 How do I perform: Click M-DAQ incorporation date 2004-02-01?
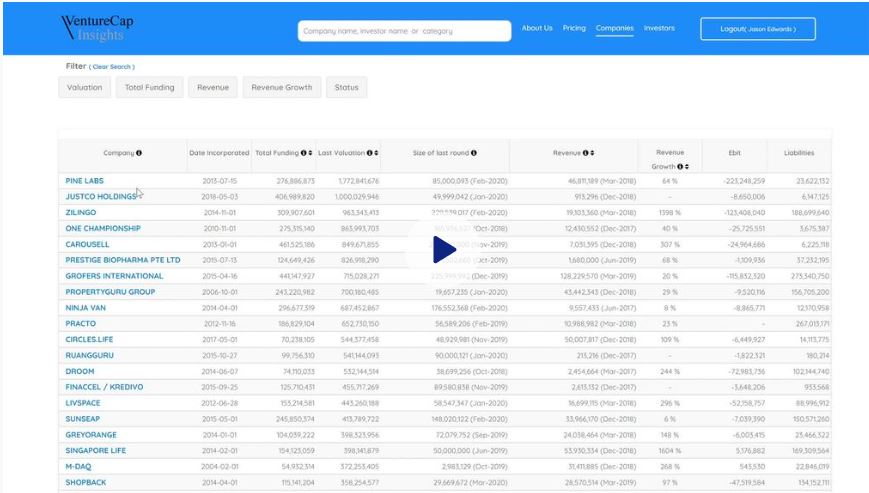coord(219,467)
